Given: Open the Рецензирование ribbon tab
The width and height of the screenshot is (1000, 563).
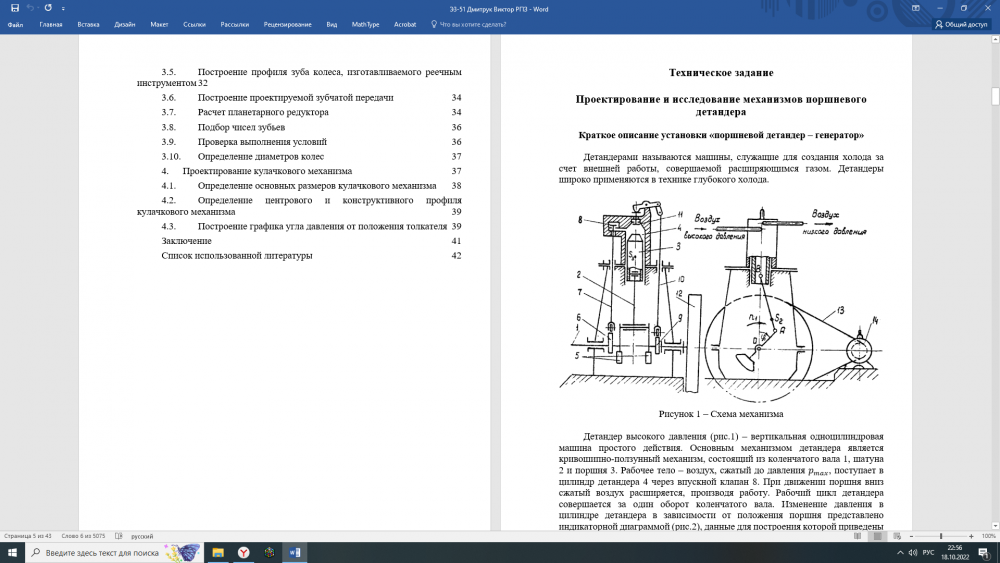Looking at the screenshot, I should pos(287,24).
